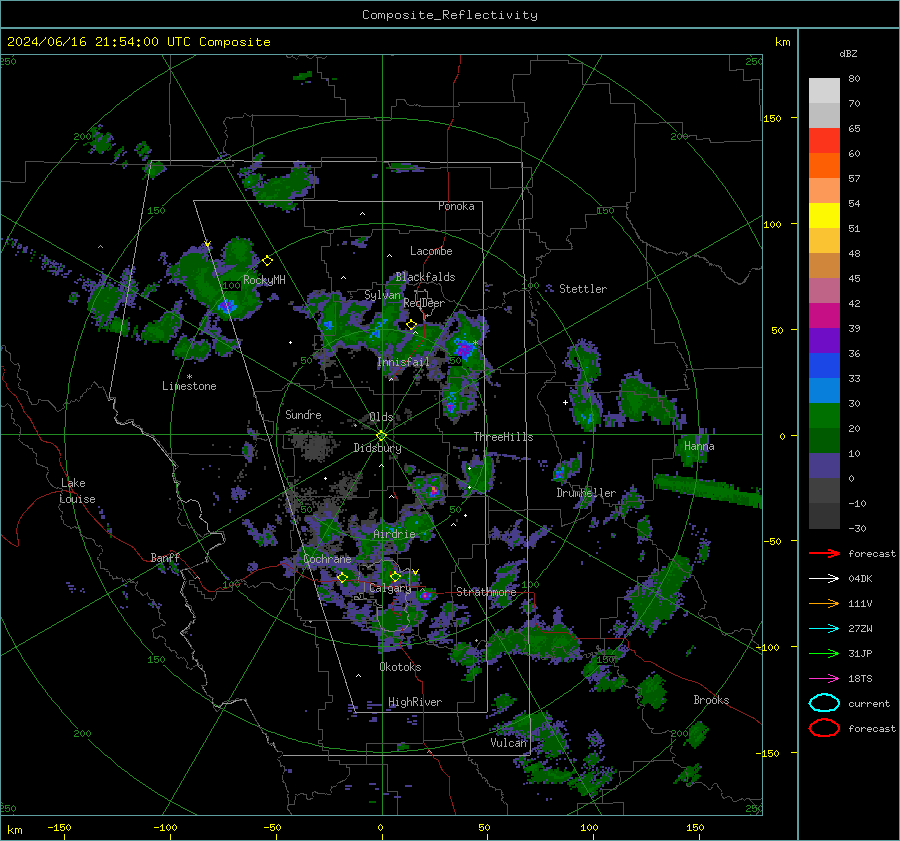Click the storm cell core south of RockyMH
The width and height of the screenshot is (900, 841).
click(x=227, y=305)
